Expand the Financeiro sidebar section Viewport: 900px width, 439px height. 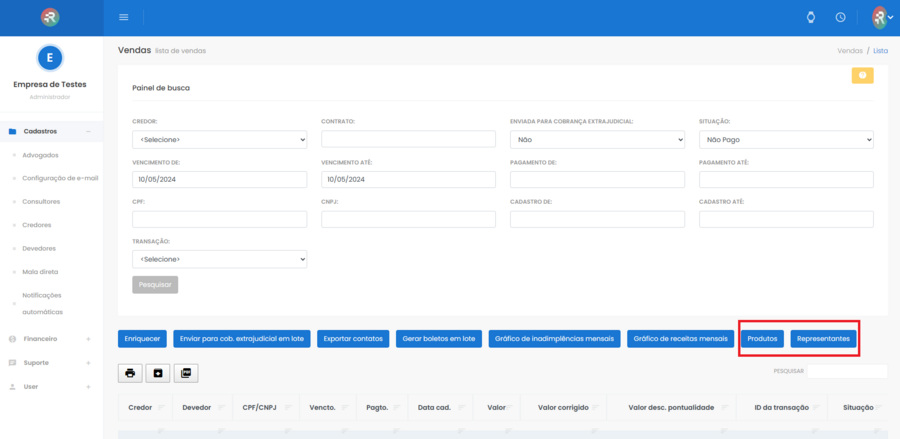coord(50,339)
